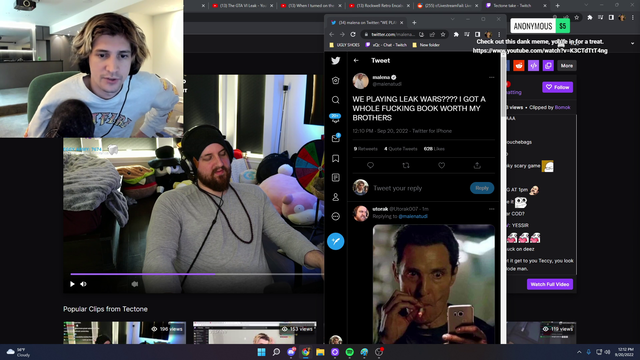Open the Twitter Explore search icon in sidebar
Image resolution: width=640 pixels, height=360 pixels.
tap(336, 100)
